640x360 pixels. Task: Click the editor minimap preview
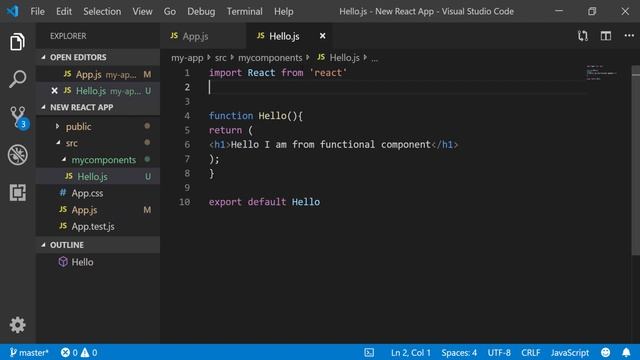(x=601, y=73)
